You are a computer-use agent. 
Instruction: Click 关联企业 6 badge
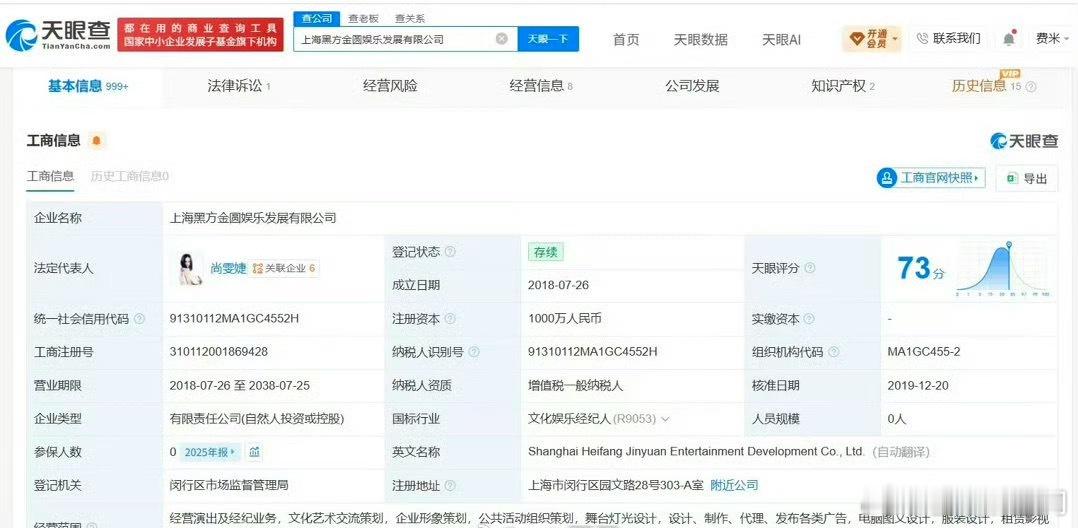284,268
